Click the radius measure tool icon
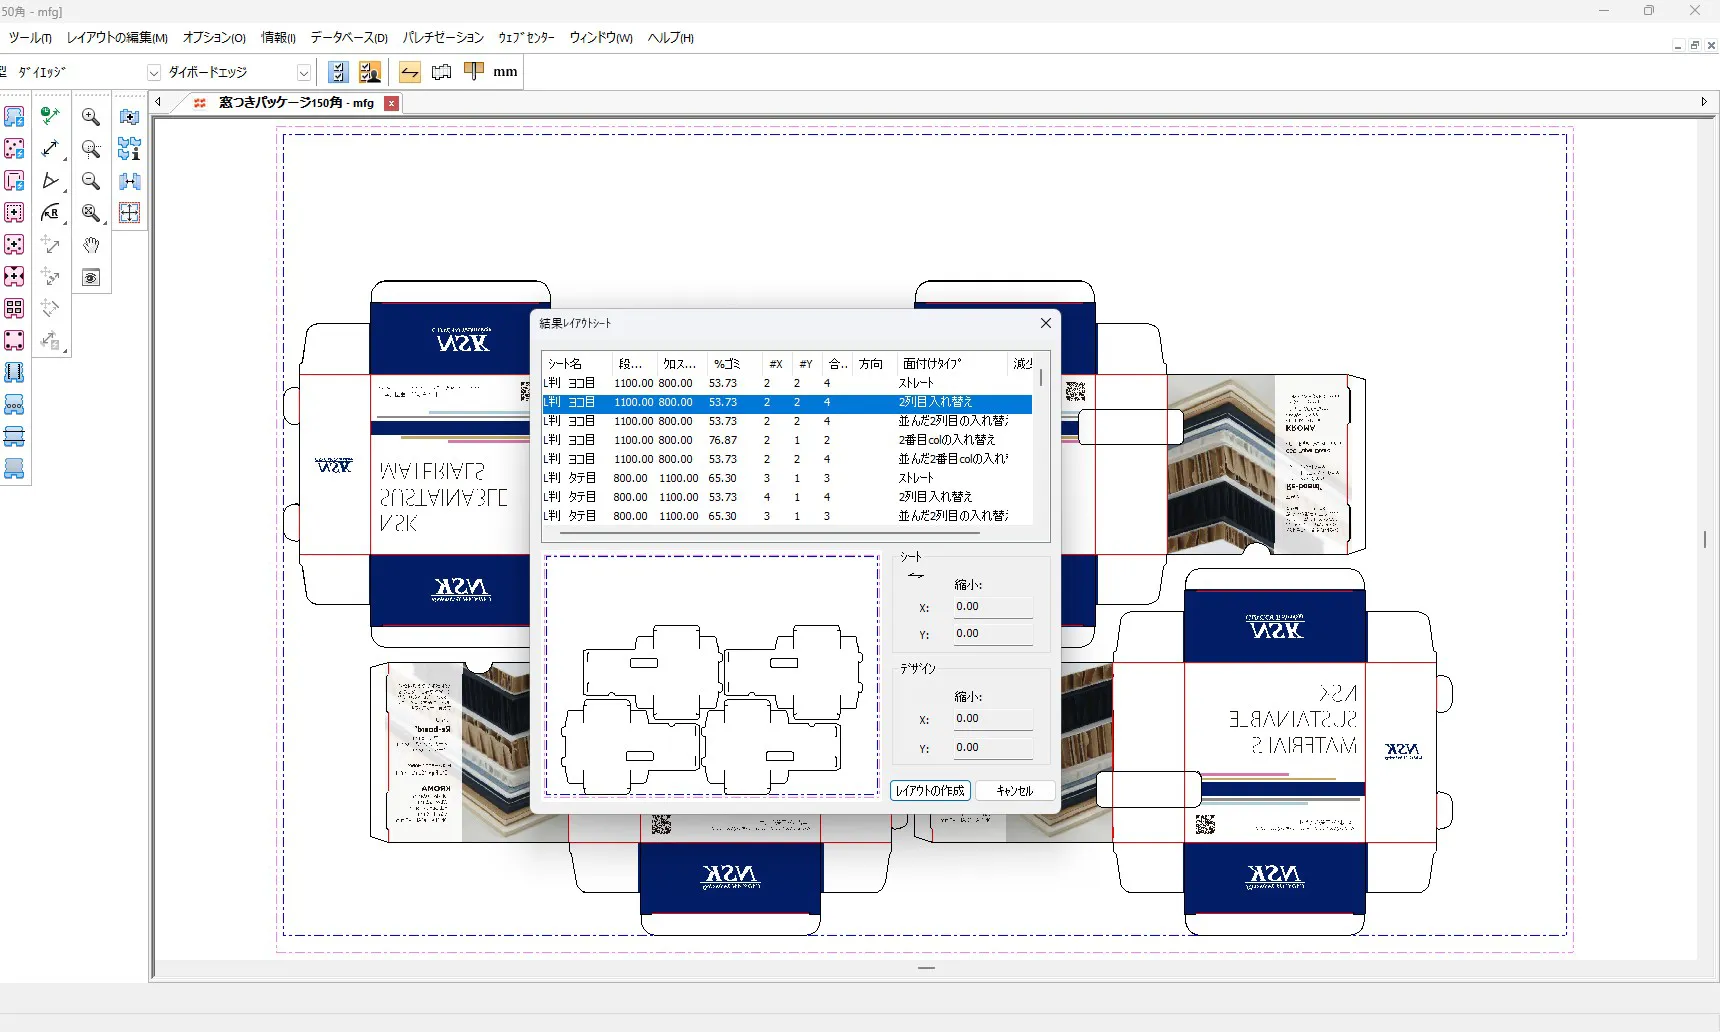 51,213
